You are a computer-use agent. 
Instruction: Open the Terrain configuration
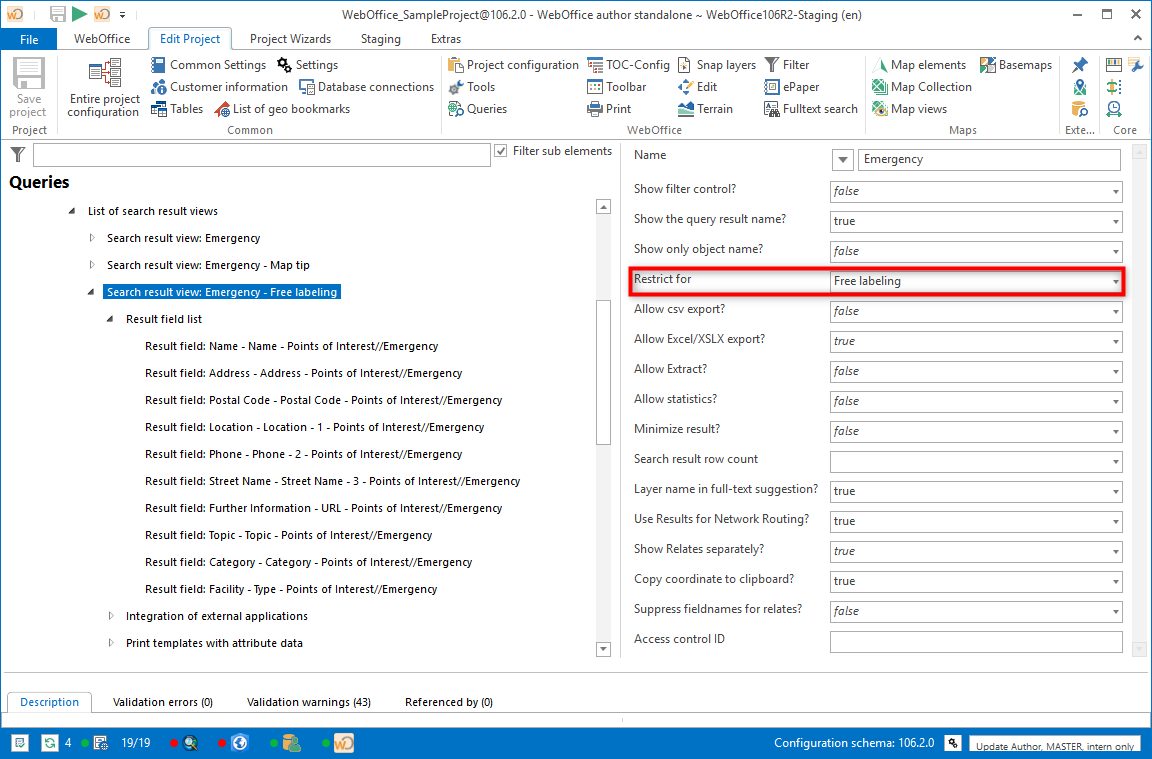(x=705, y=109)
